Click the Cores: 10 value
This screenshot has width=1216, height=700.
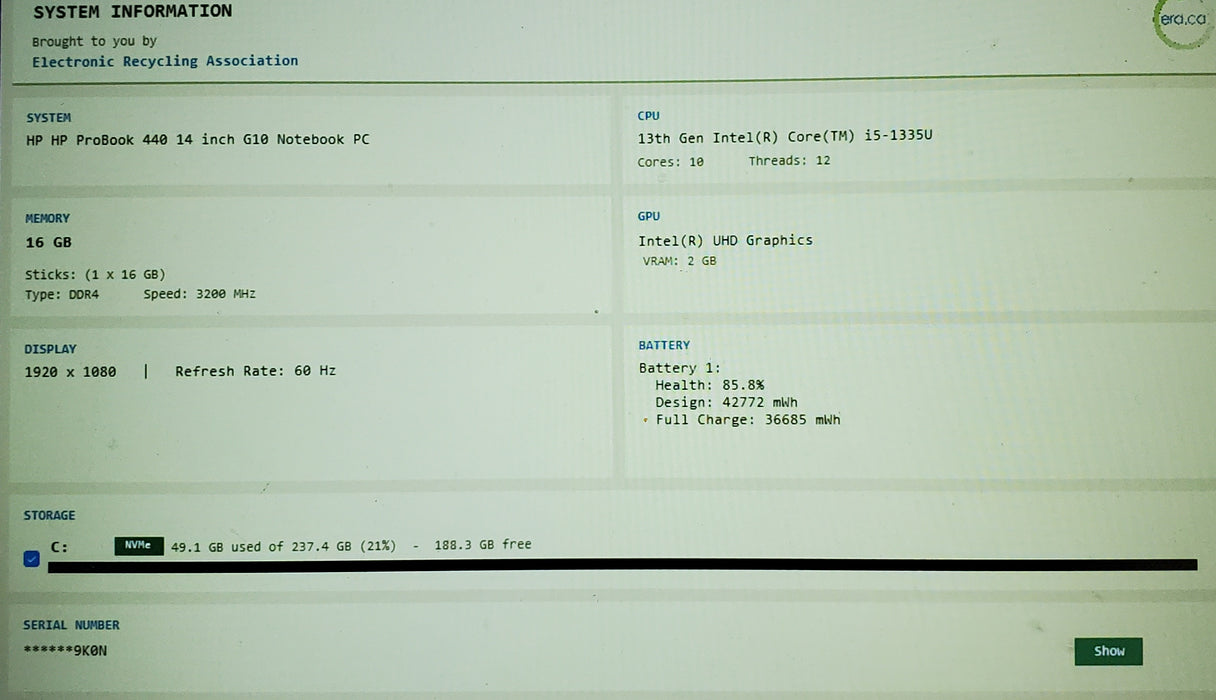pyautogui.click(x=671, y=161)
